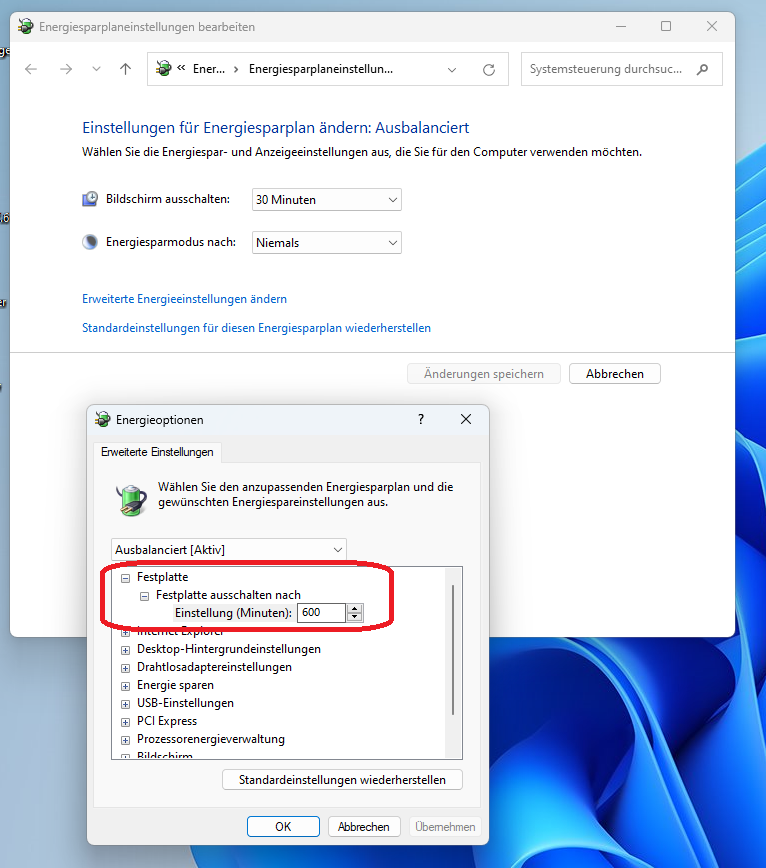This screenshot has height=868, width=766.
Task: Expand the 'Energie sparen' node
Action: [x=126, y=686]
